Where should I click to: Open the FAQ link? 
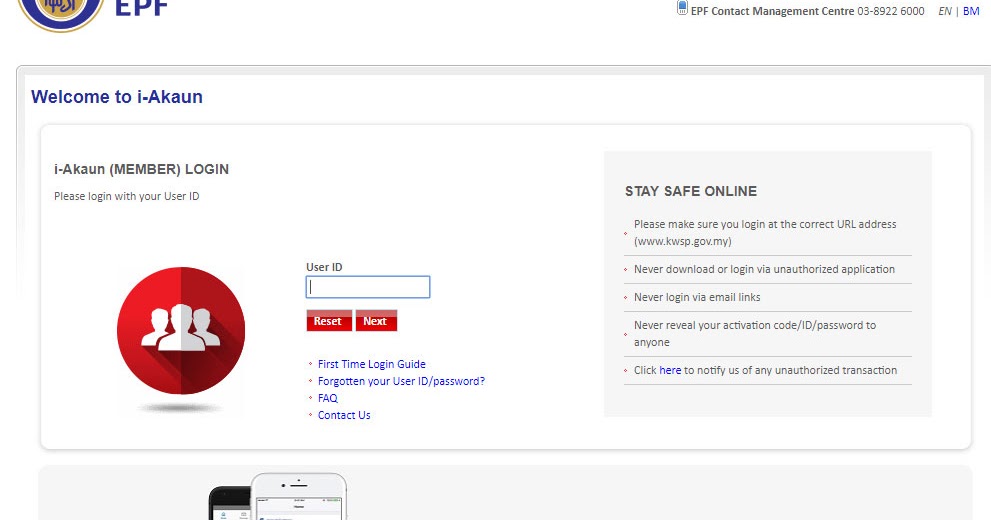327,398
